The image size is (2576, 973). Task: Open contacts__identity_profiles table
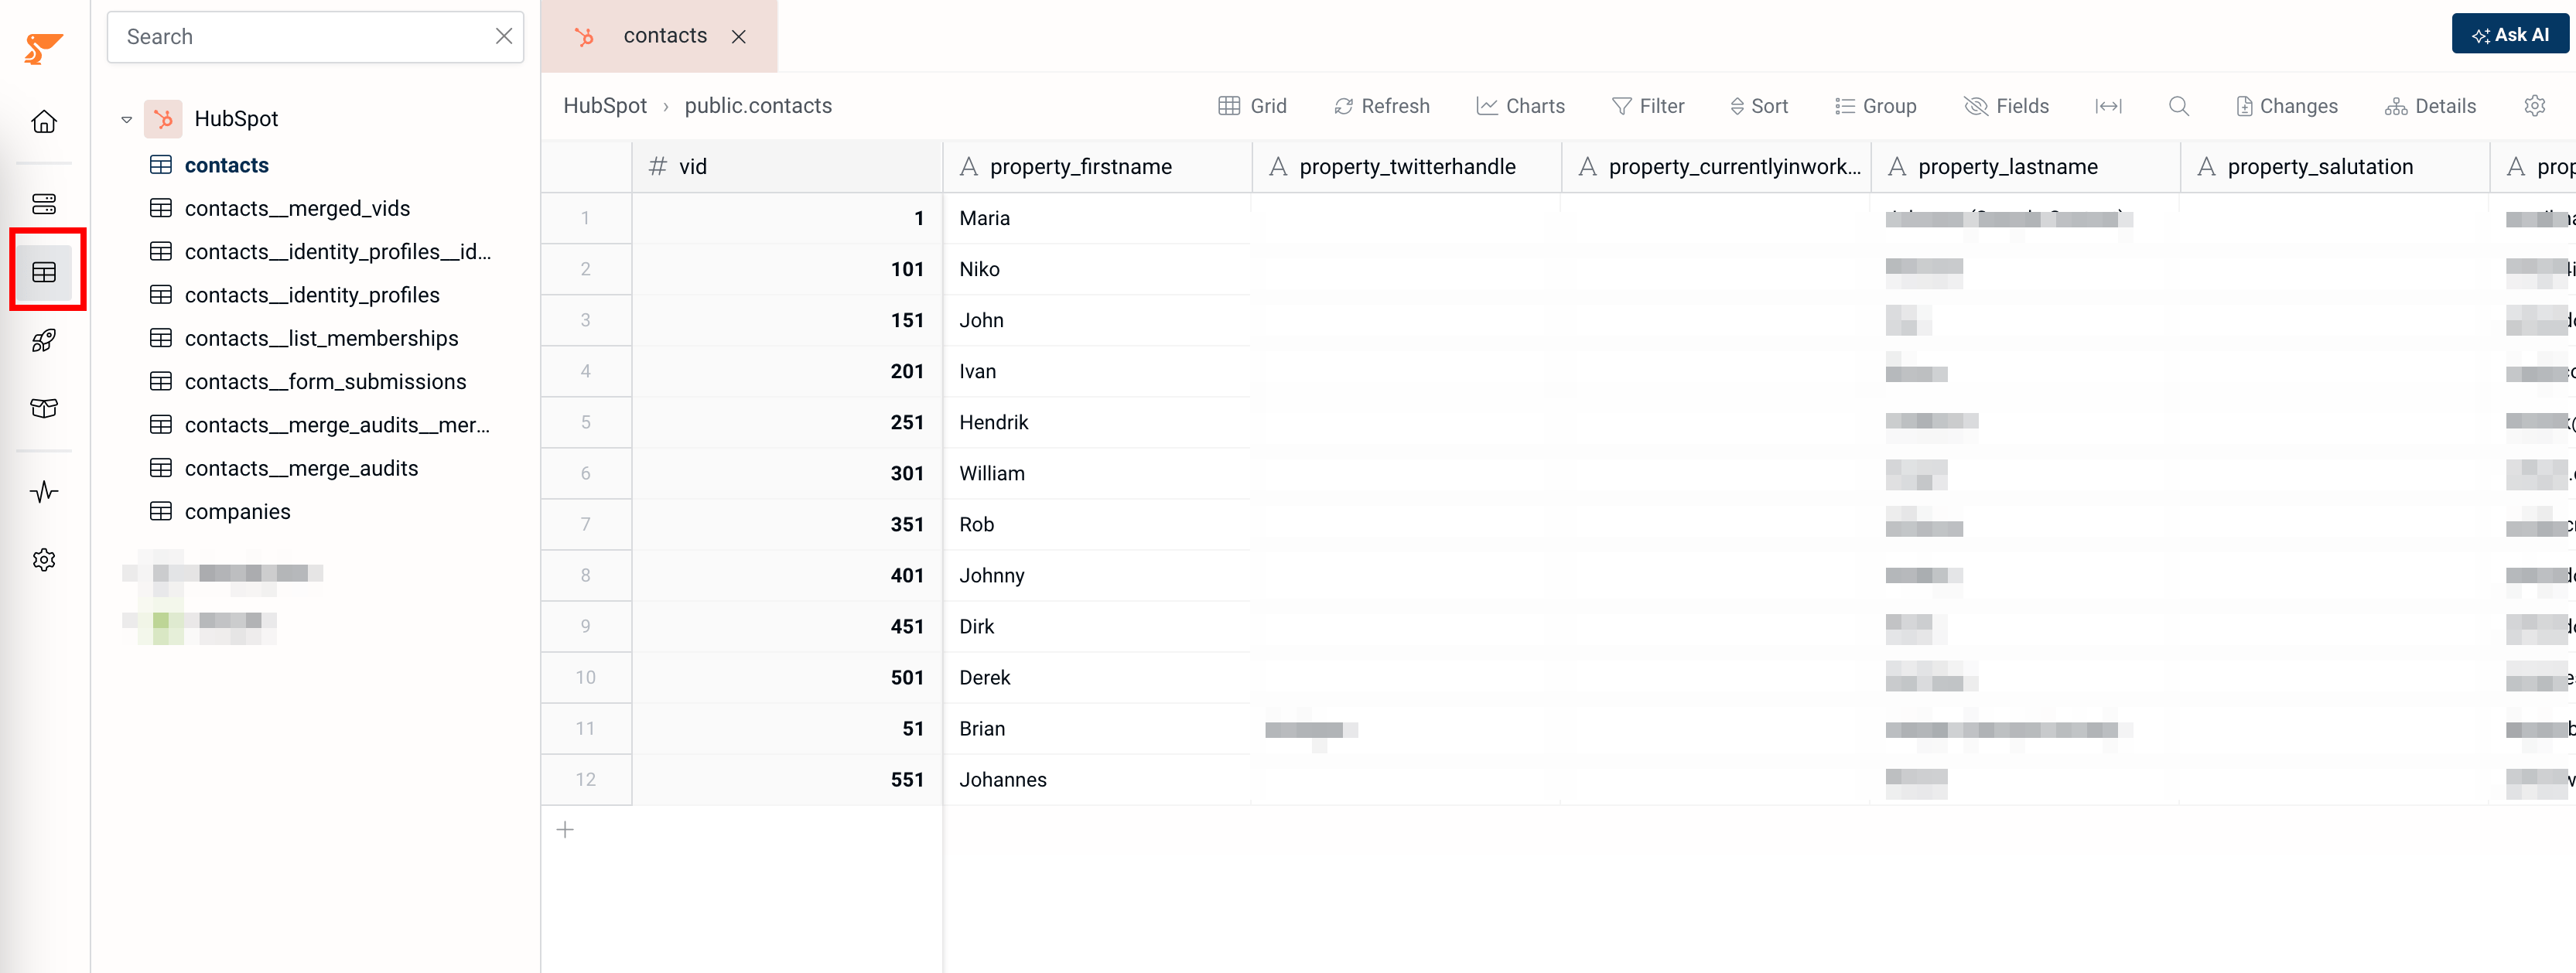[312, 295]
